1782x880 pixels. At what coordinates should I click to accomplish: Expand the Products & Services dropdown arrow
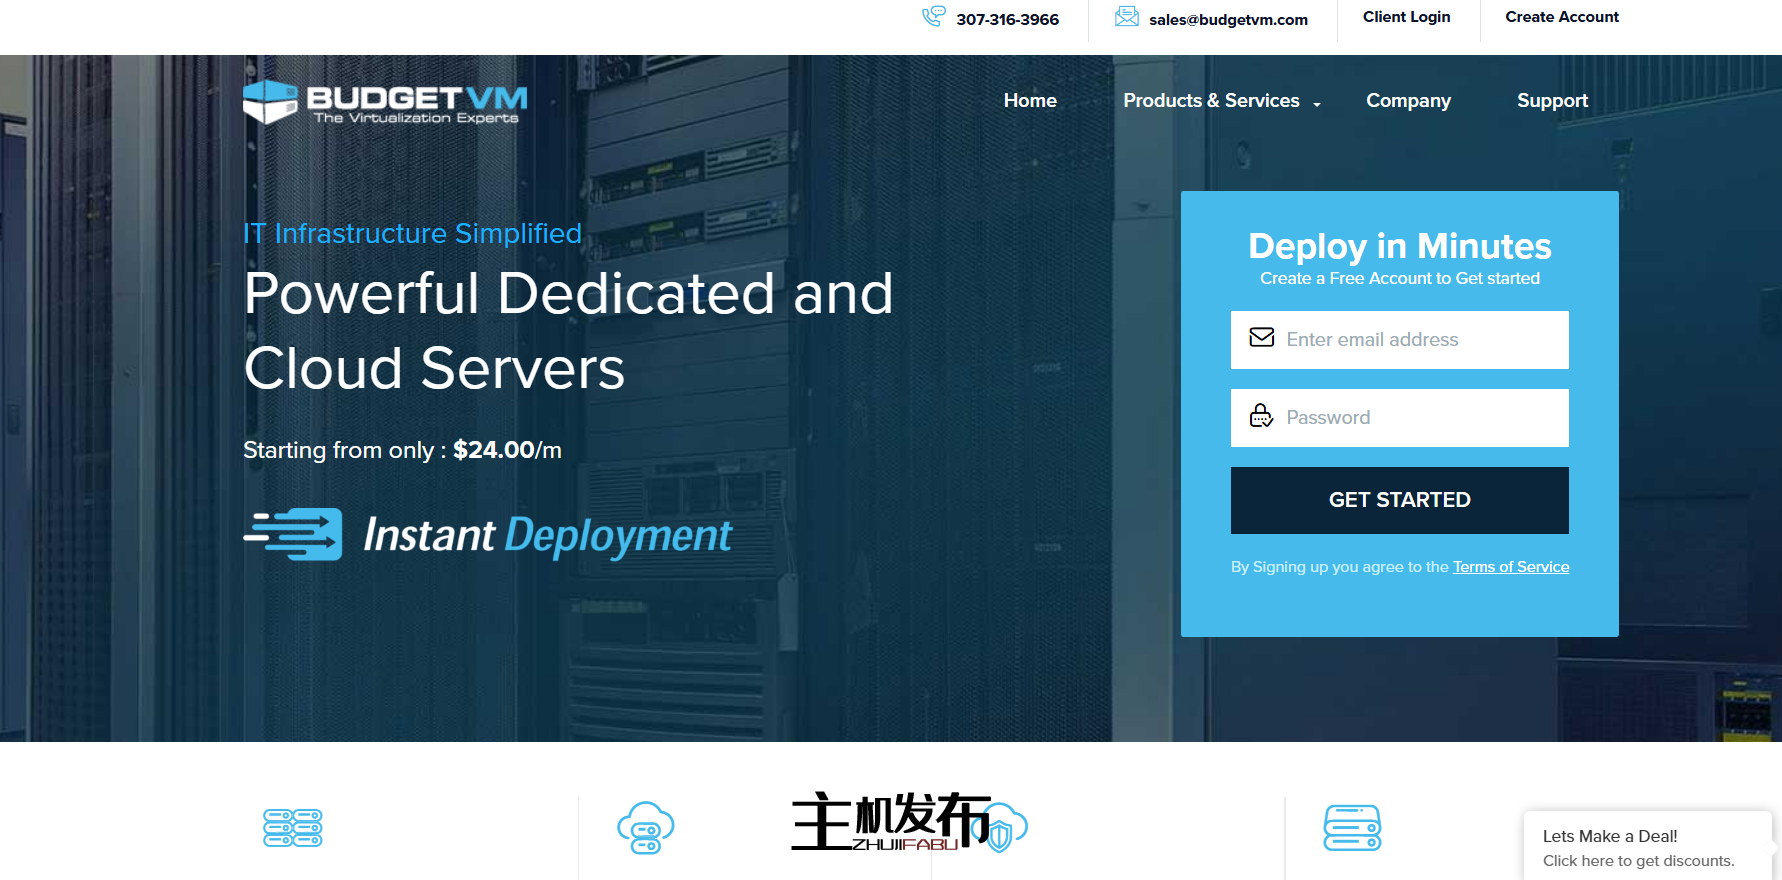1317,104
